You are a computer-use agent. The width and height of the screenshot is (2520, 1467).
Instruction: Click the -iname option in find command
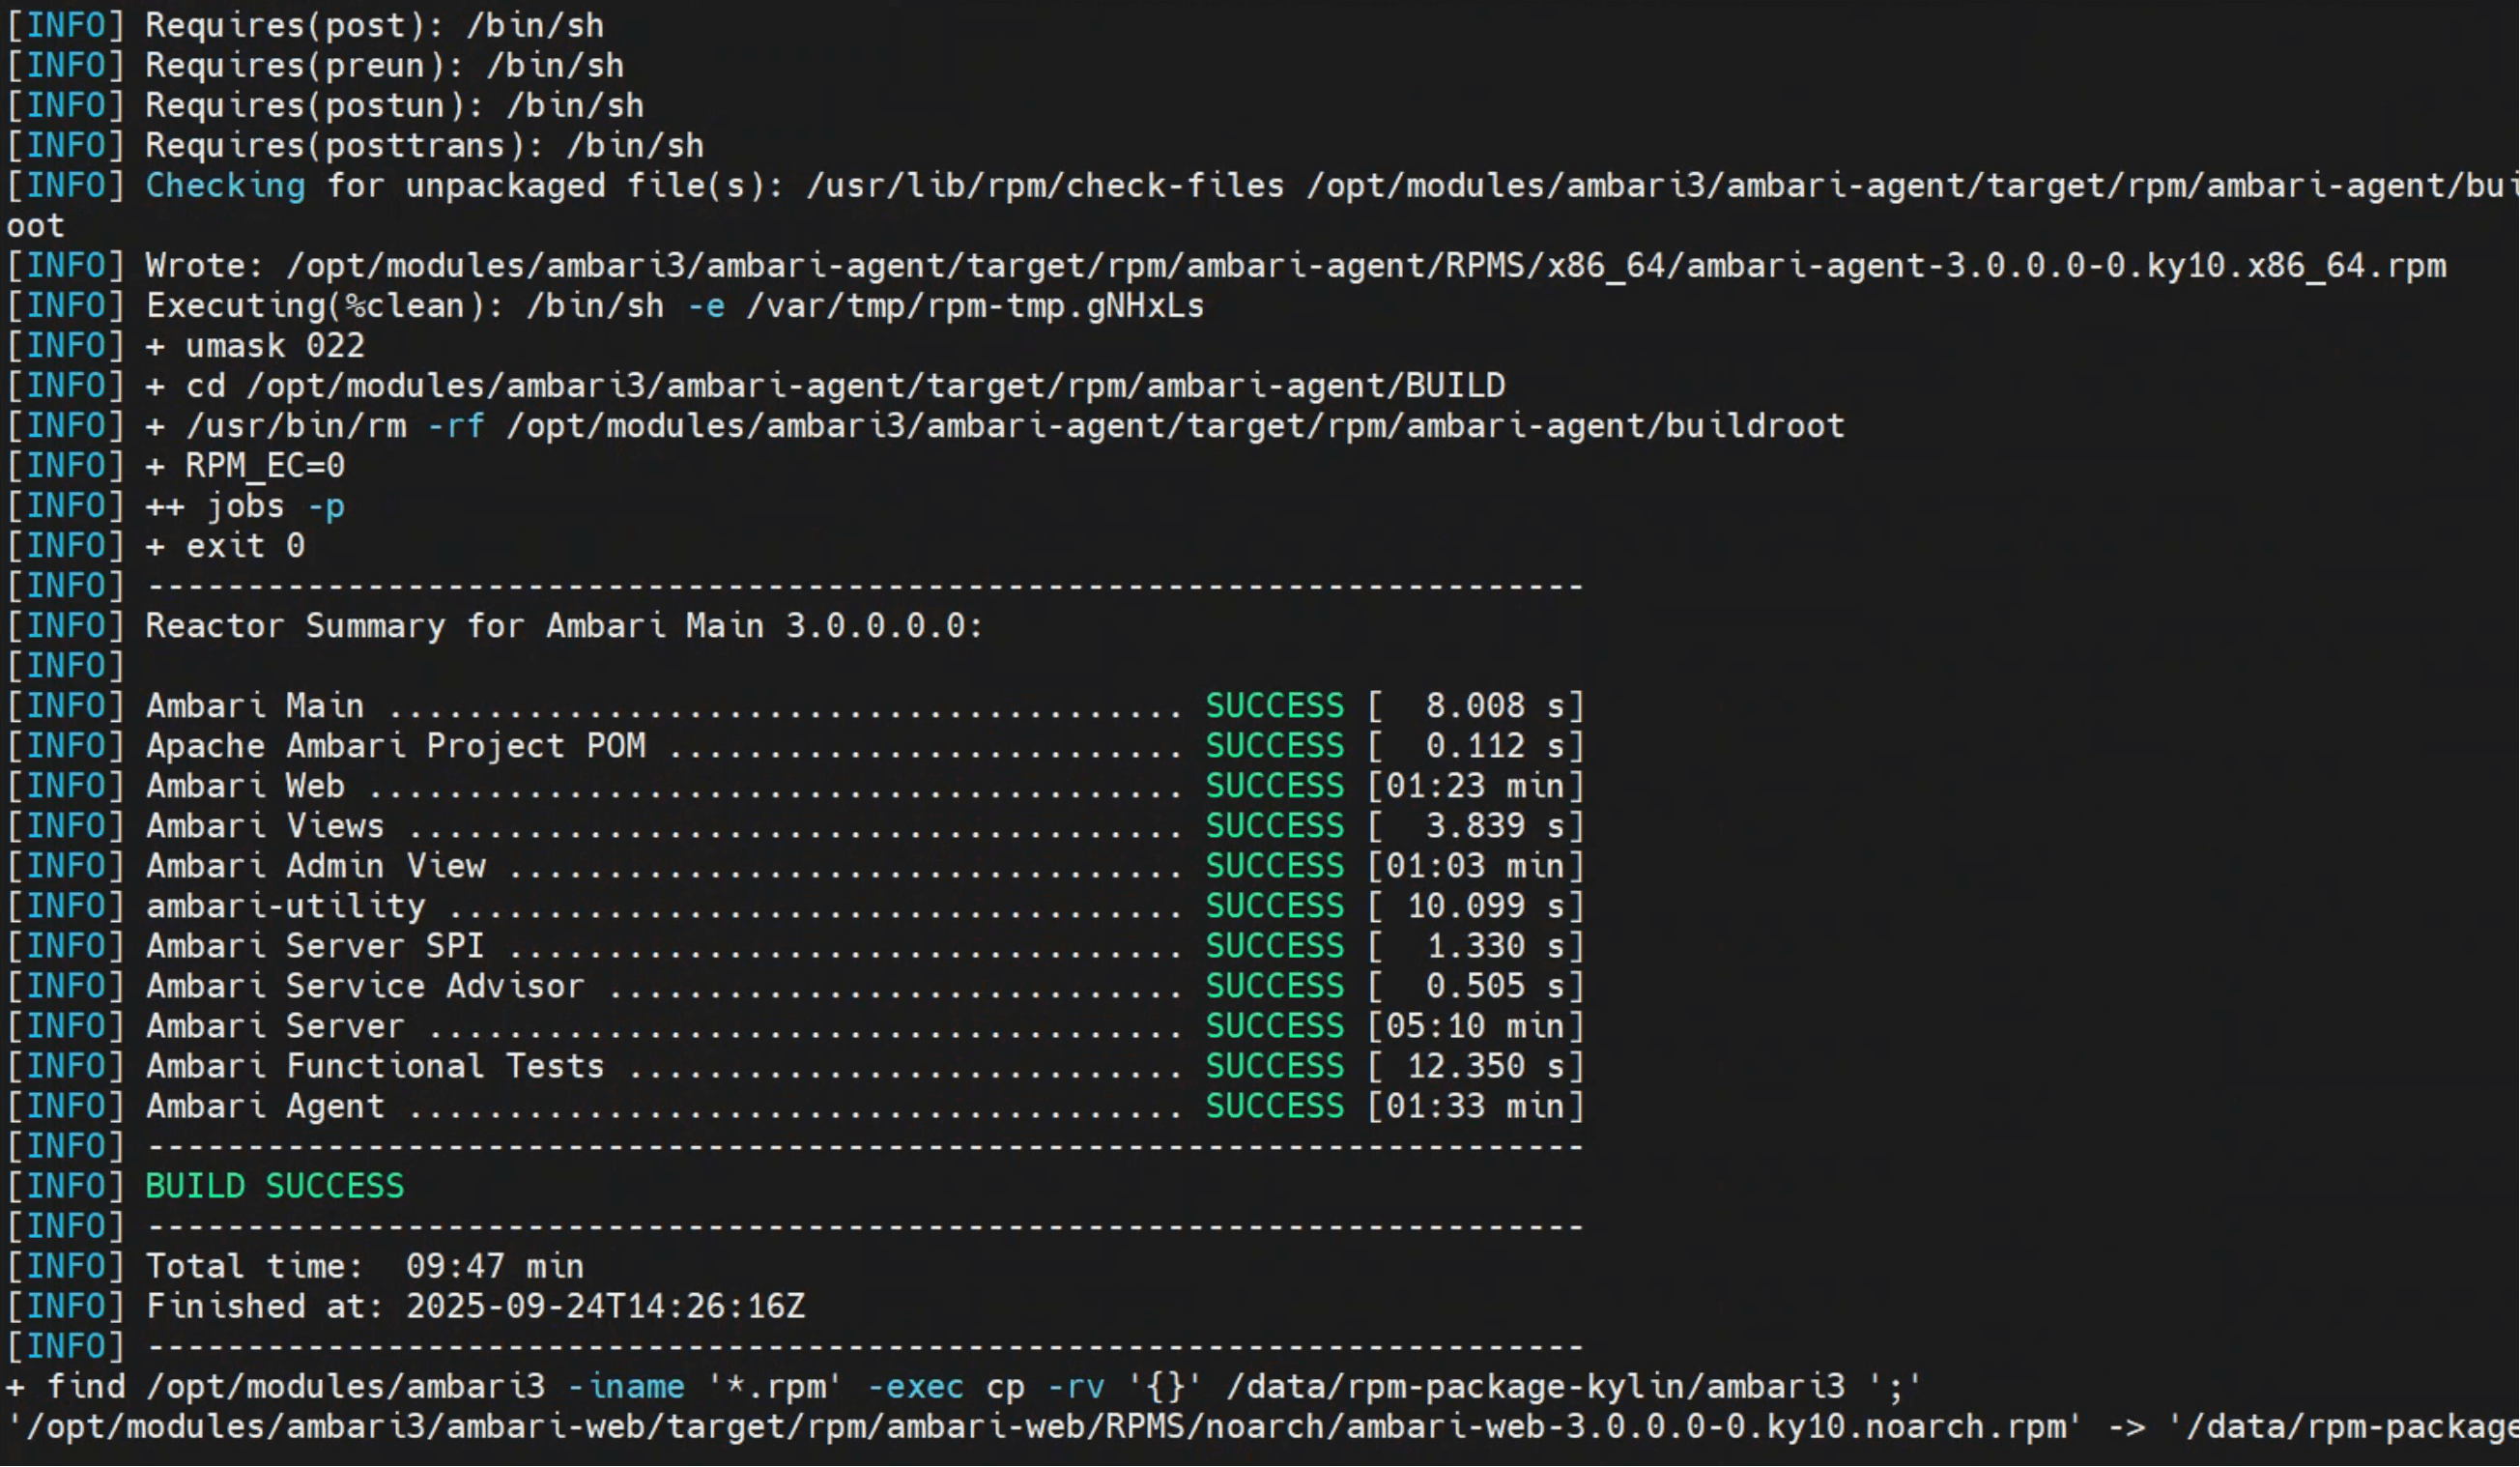626,1387
